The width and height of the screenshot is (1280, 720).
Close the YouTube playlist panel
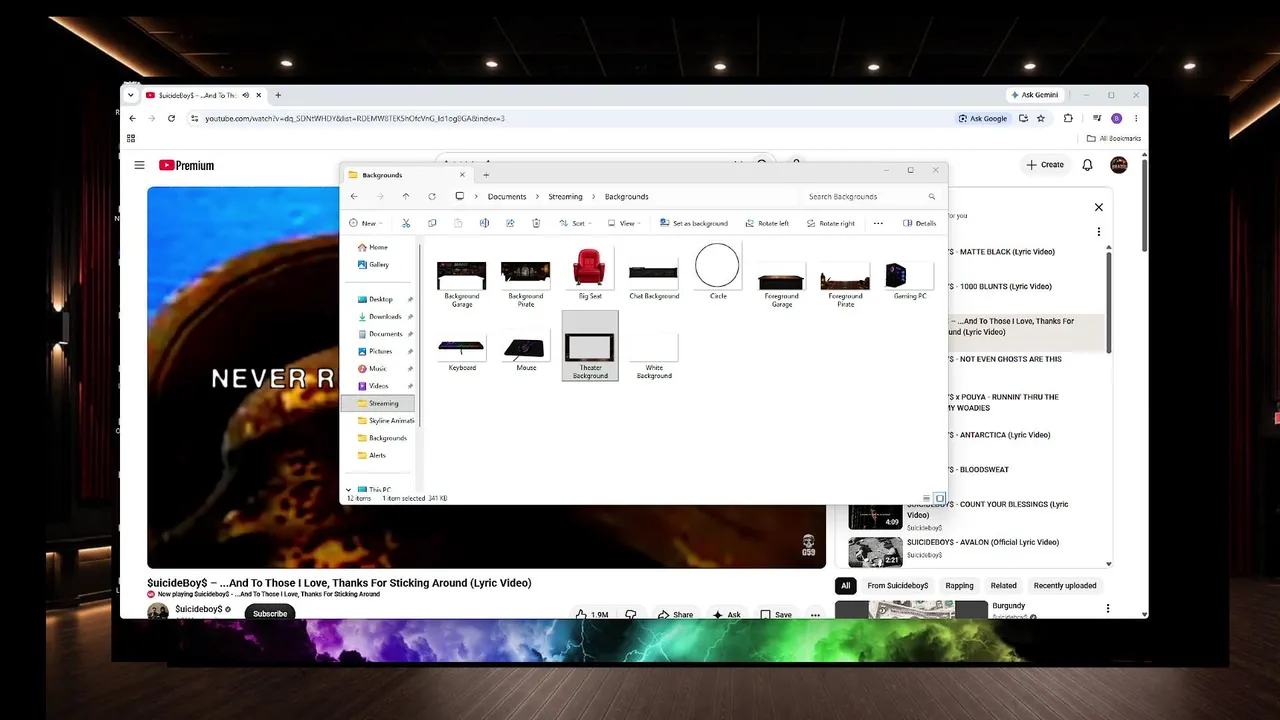point(1098,207)
